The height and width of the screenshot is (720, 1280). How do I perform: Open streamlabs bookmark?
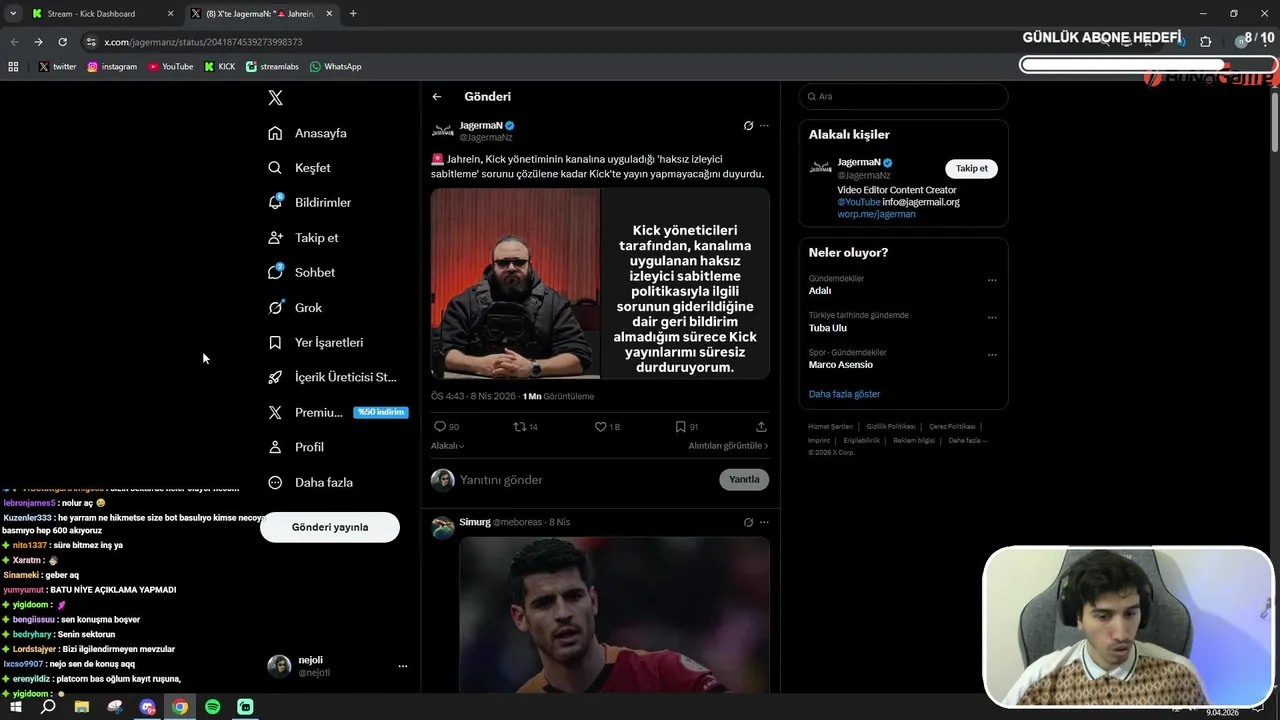click(273, 67)
